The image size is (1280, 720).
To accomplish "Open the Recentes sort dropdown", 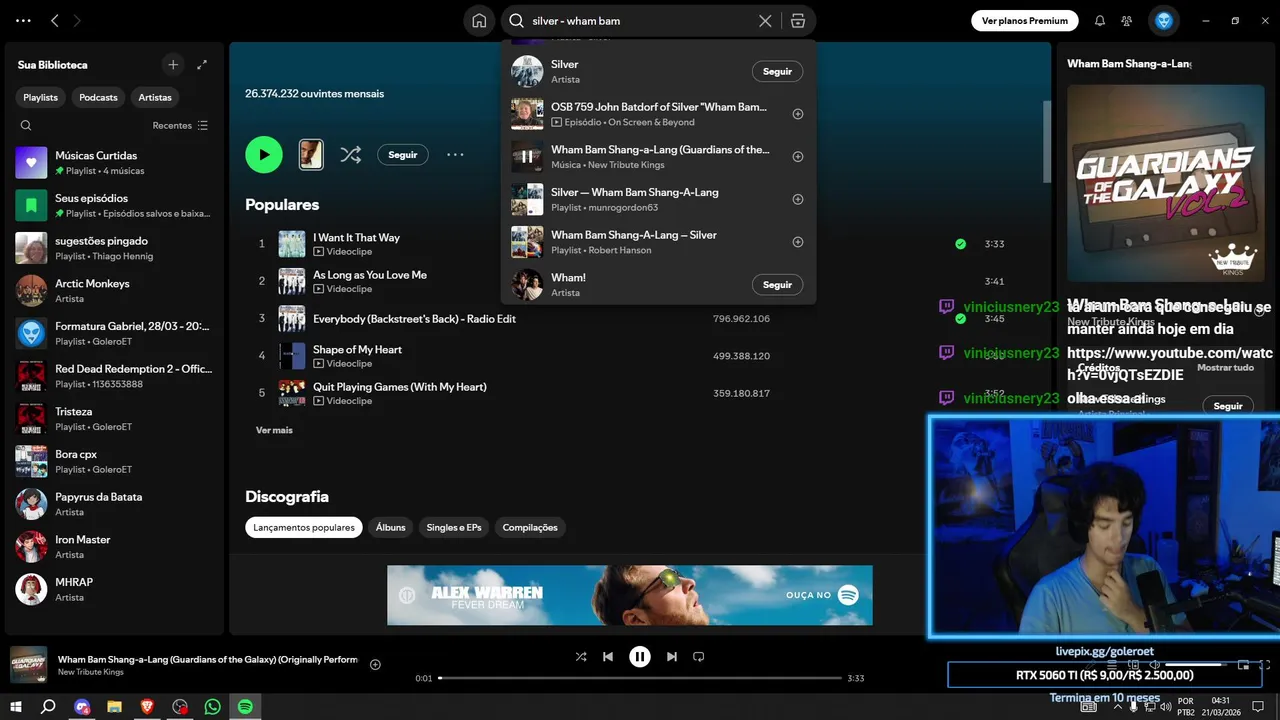I will click(180, 126).
